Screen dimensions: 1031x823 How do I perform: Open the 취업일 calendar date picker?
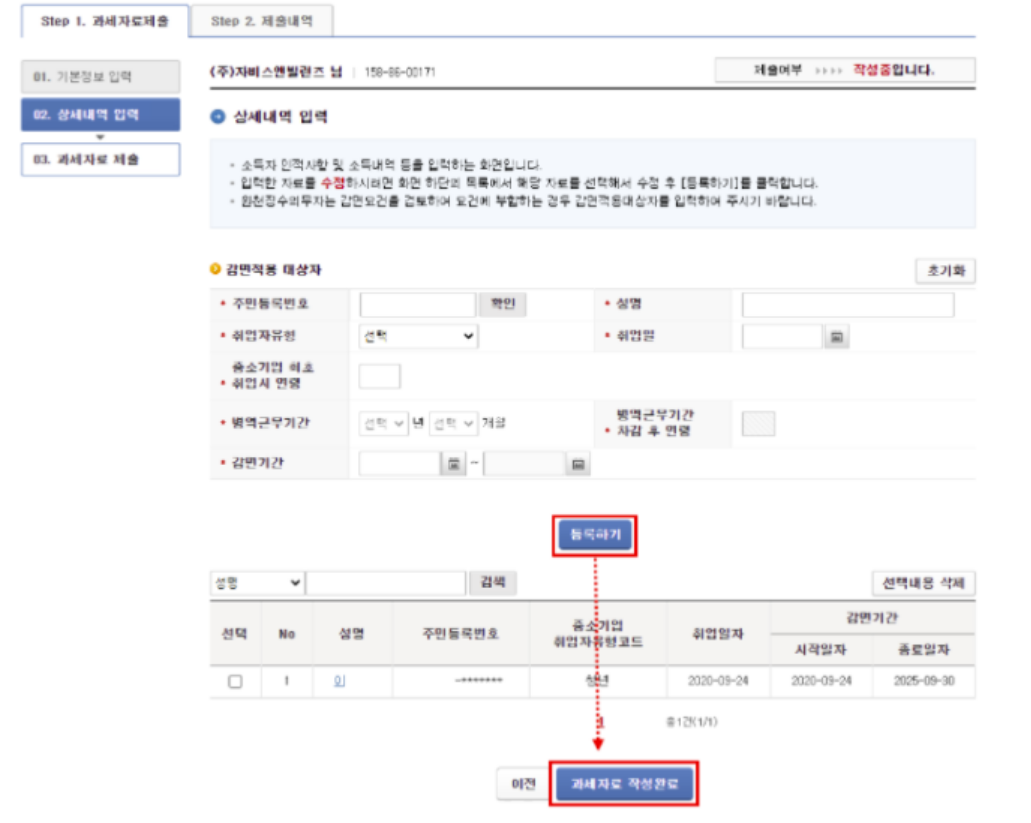[838, 335]
